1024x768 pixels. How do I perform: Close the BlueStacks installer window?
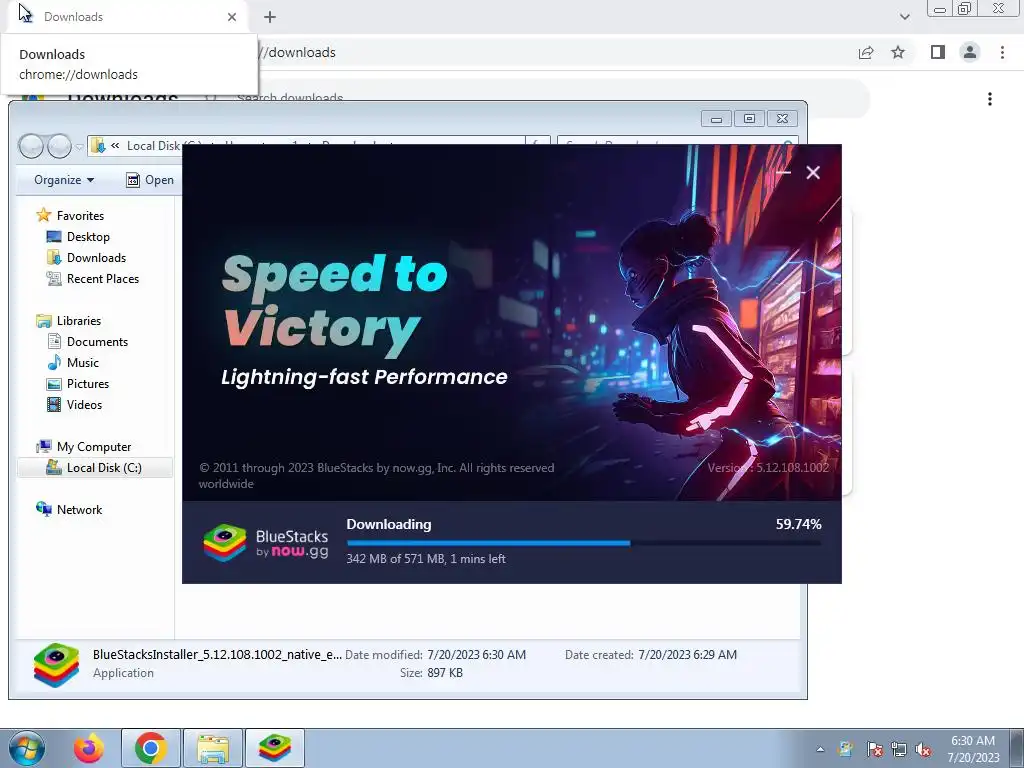tap(812, 172)
